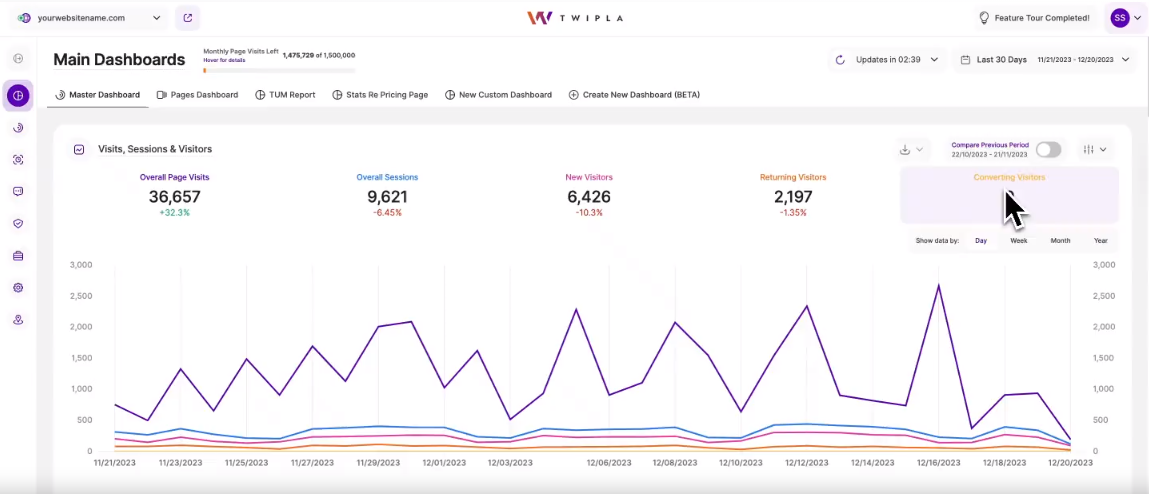
Task: Open the settings gear in sidebar
Action: point(18,288)
